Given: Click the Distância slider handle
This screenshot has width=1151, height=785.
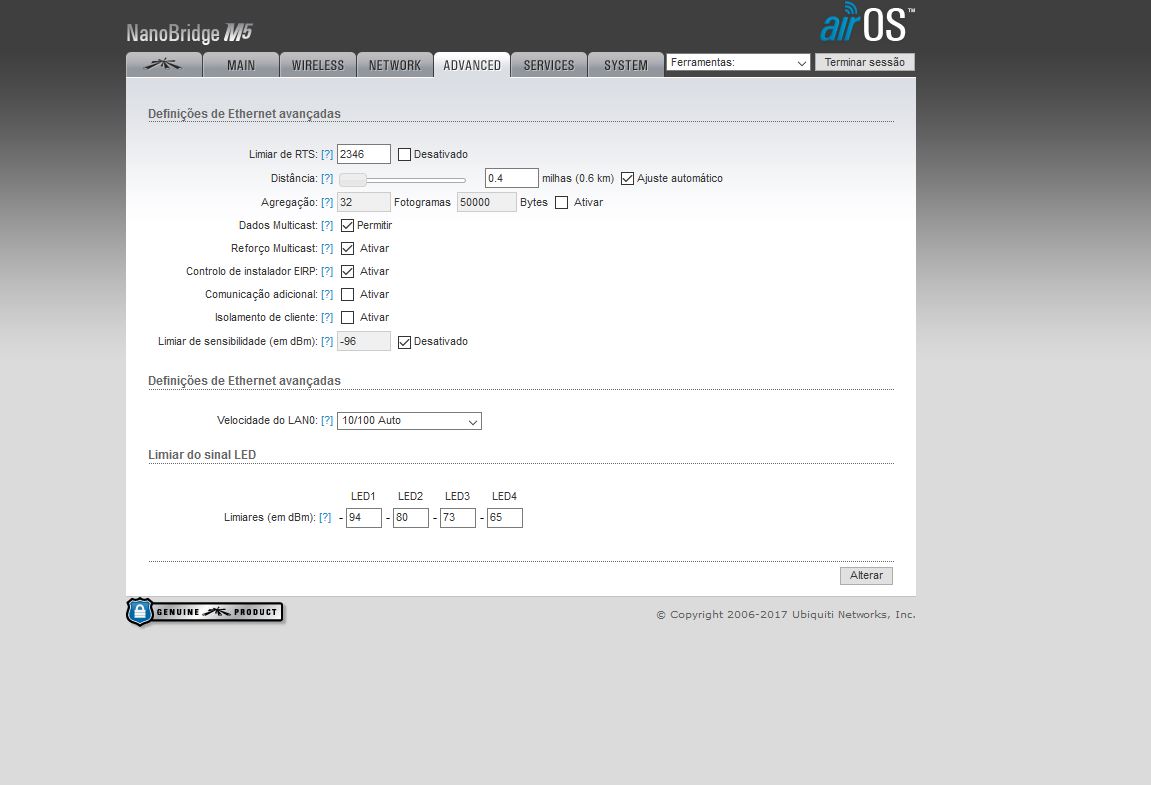Looking at the screenshot, I should pyautogui.click(x=353, y=179).
